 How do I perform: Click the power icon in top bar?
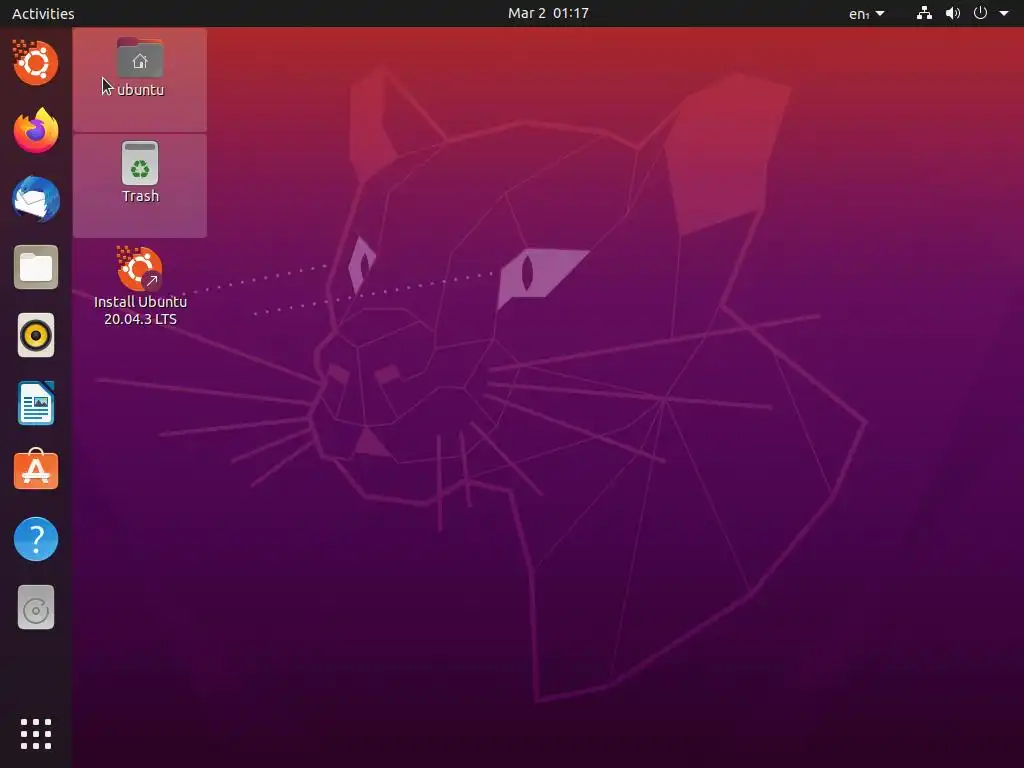point(980,13)
